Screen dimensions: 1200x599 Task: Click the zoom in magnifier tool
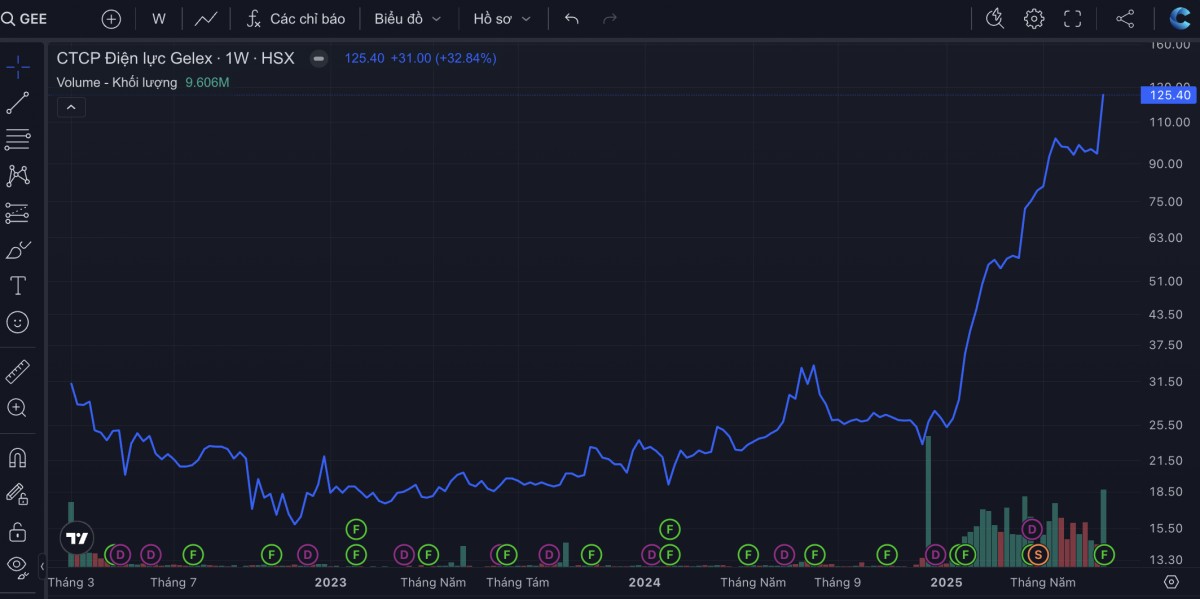(x=17, y=408)
